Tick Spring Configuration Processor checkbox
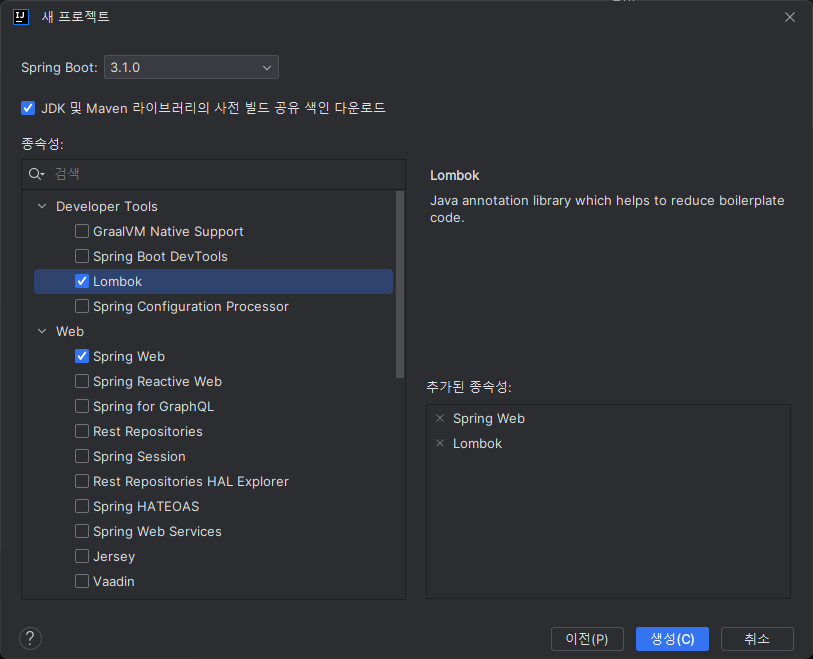Viewport: 813px width, 659px height. (82, 306)
